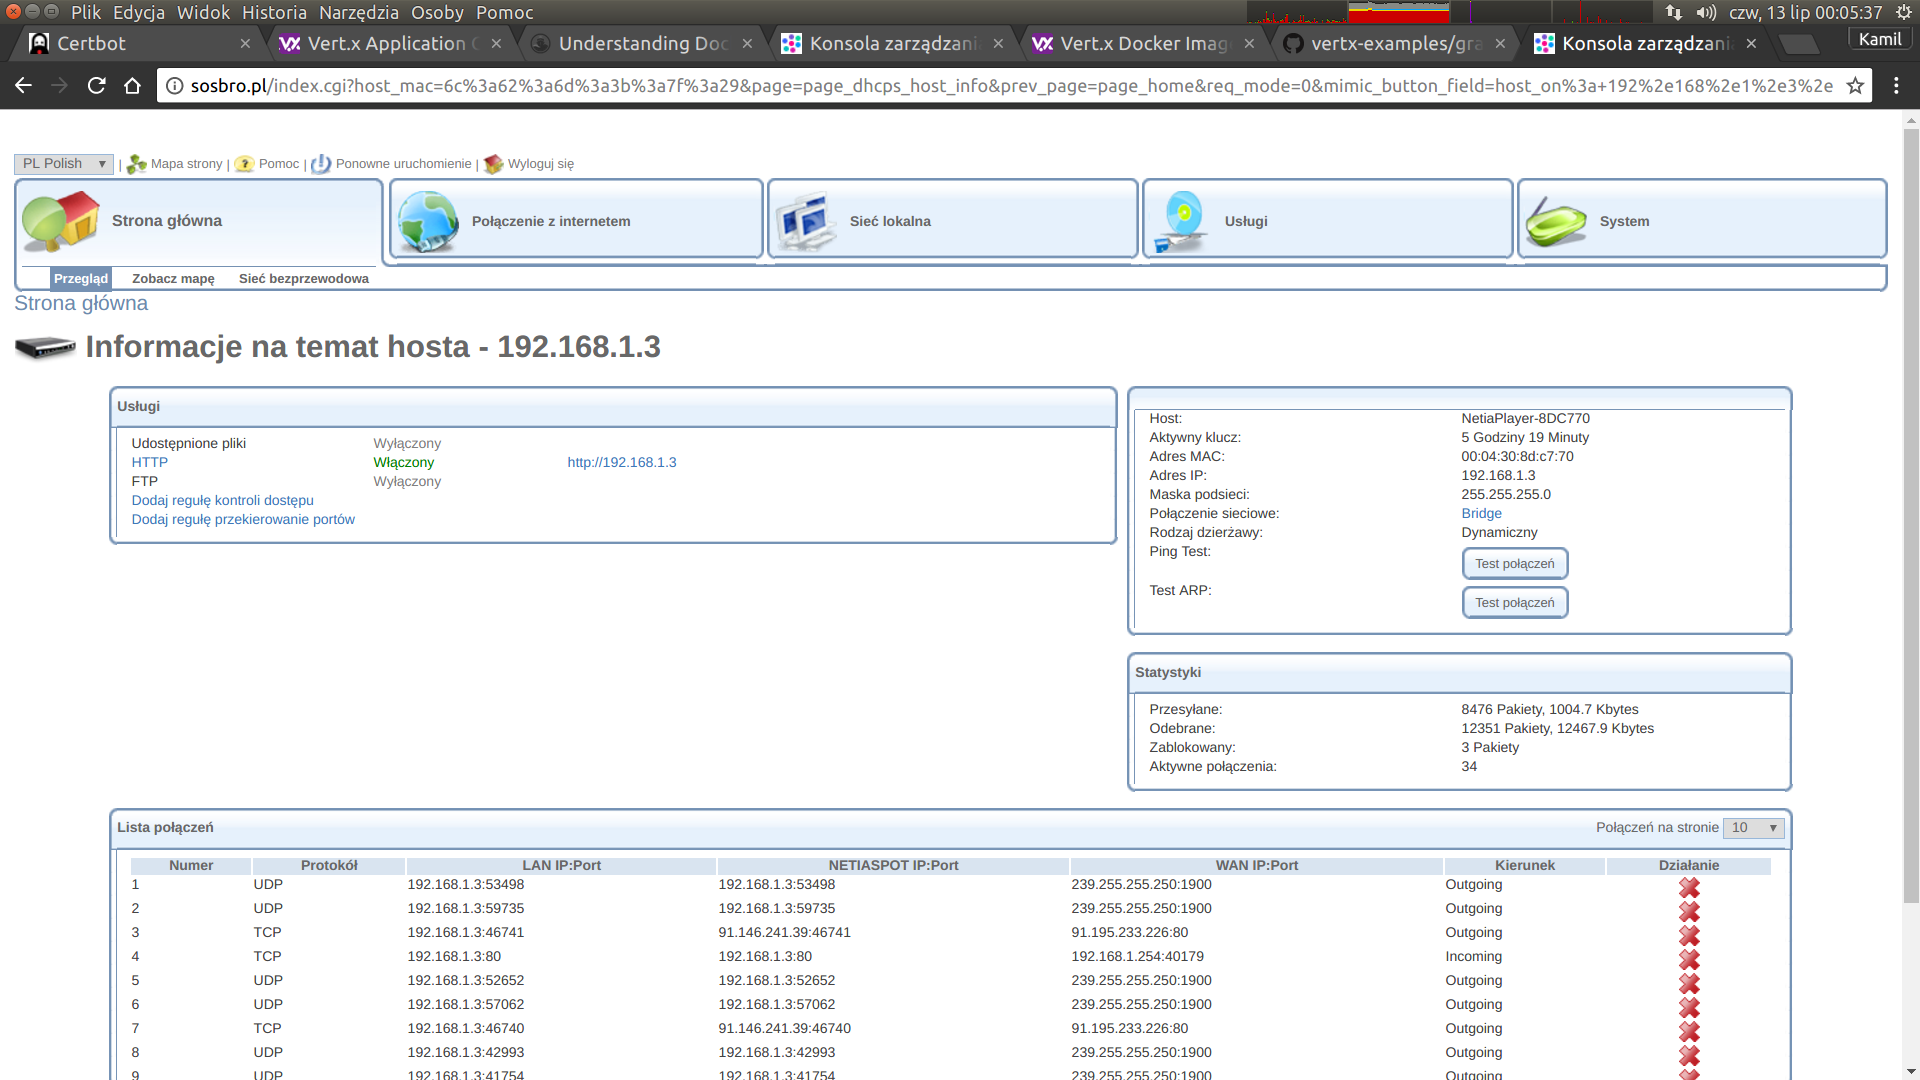The image size is (1920, 1080).
Task: Click the browser home icon
Action: pos(132,86)
